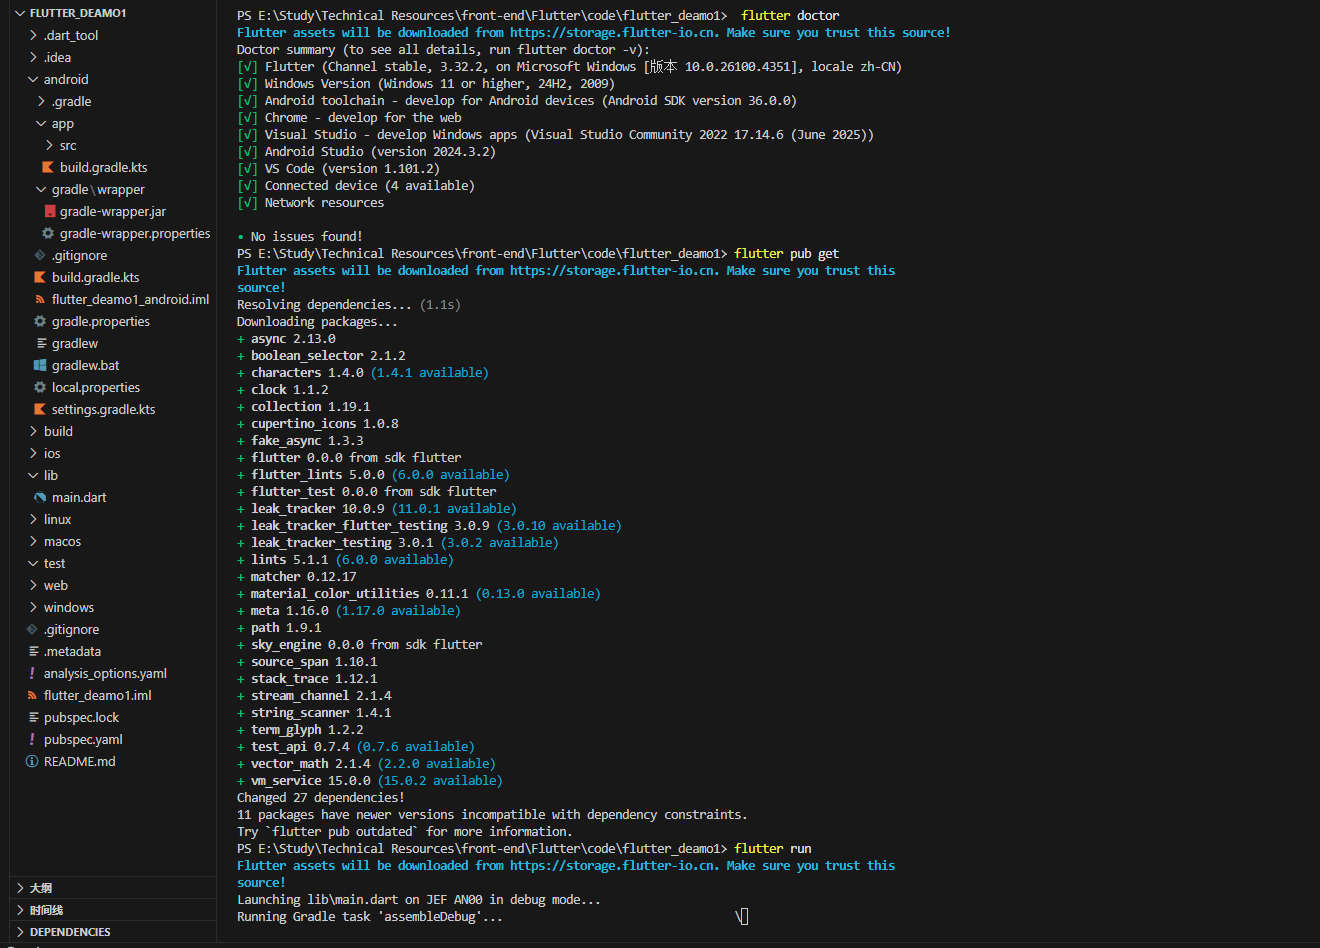
Task: Collapse the gradle\wrapper folder chevron
Action: [x=41, y=189]
